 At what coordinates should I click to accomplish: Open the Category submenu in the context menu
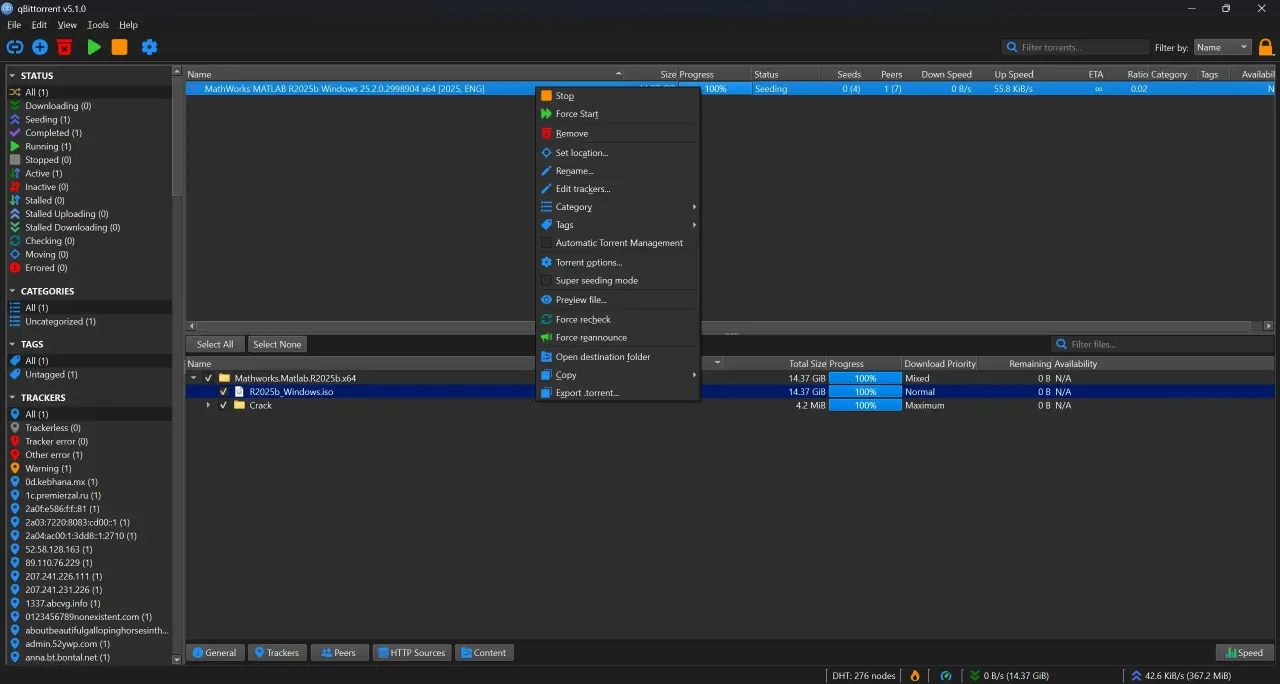[618, 207]
